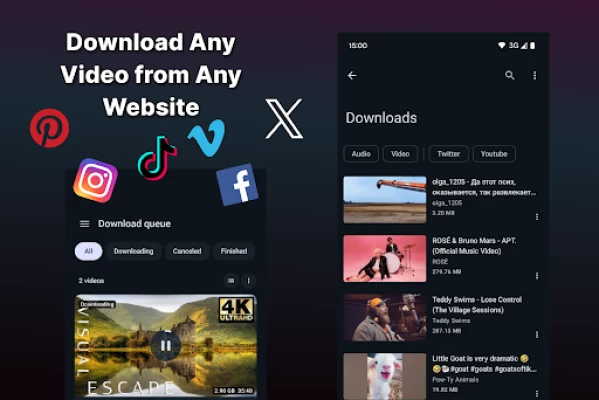This screenshot has height=400, width=599.
Task: Click the Twitter filter button
Action: [448, 154]
